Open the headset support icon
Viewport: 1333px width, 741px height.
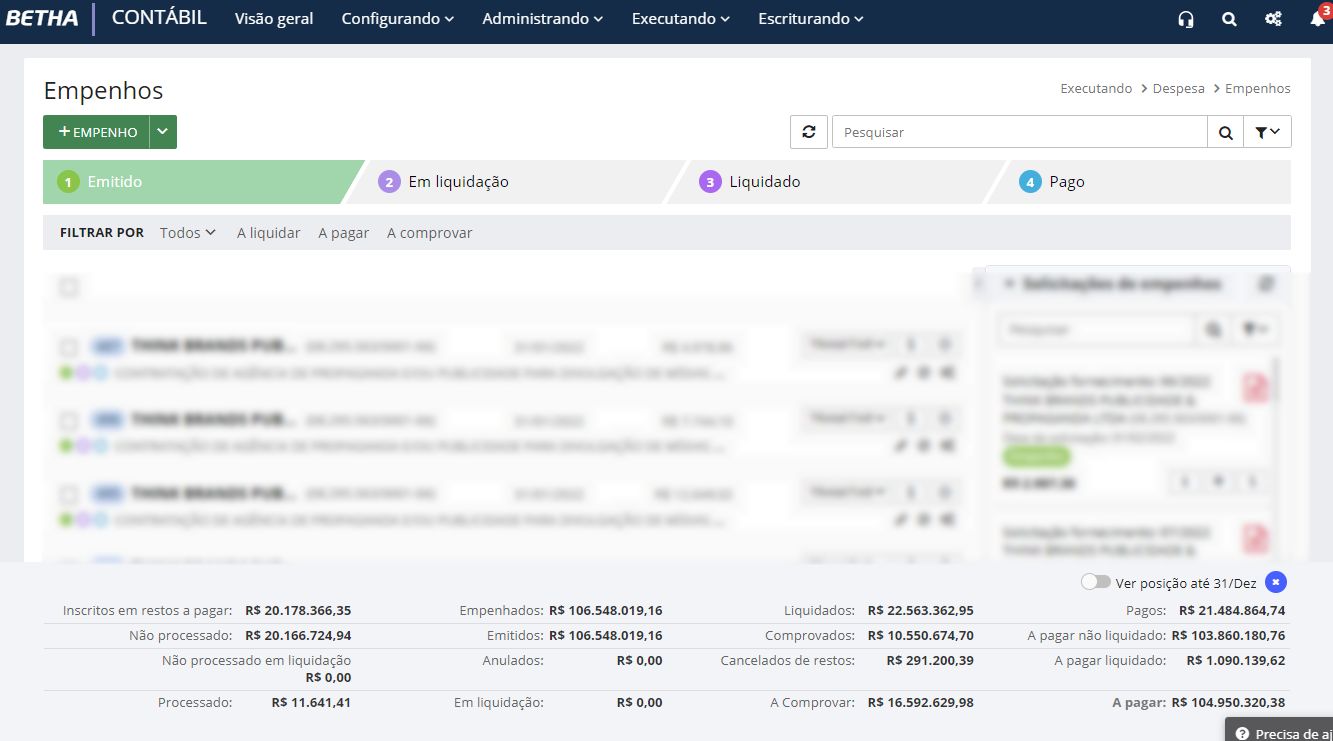click(x=1186, y=19)
